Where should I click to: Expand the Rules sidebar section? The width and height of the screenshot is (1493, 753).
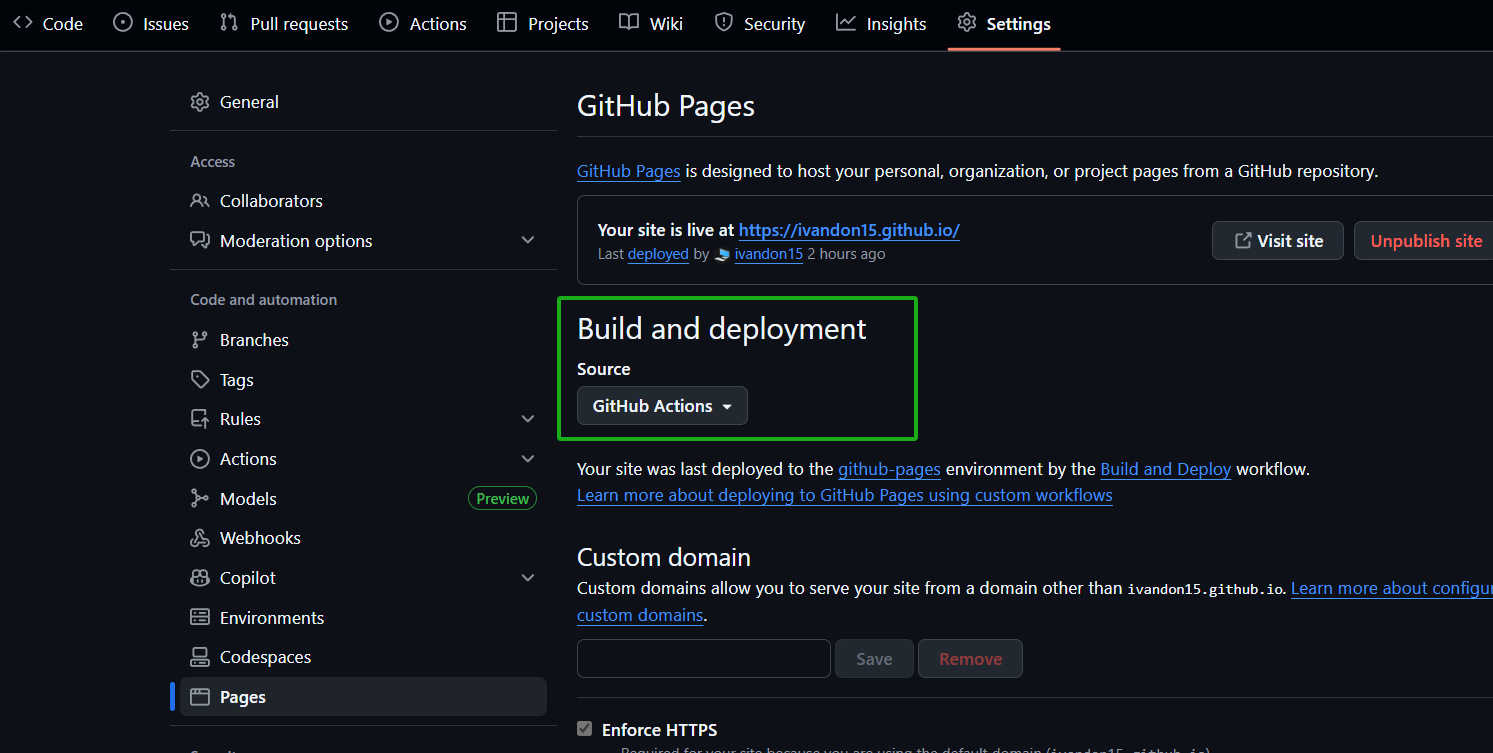pos(528,419)
